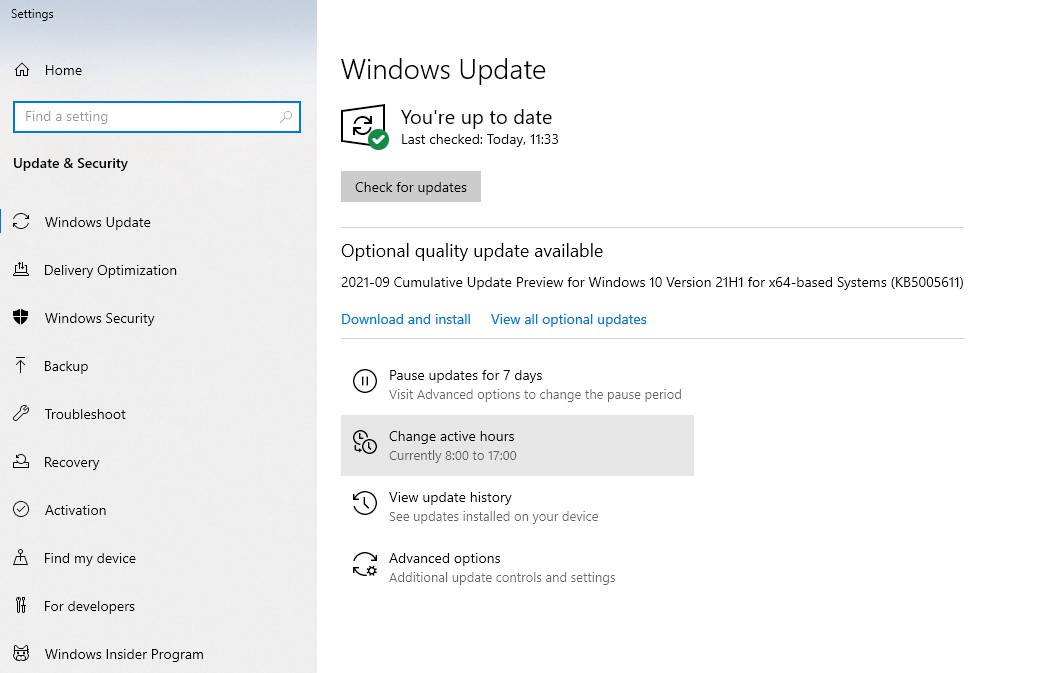
Task: Click the Windows Security shield icon
Action: pos(21,318)
